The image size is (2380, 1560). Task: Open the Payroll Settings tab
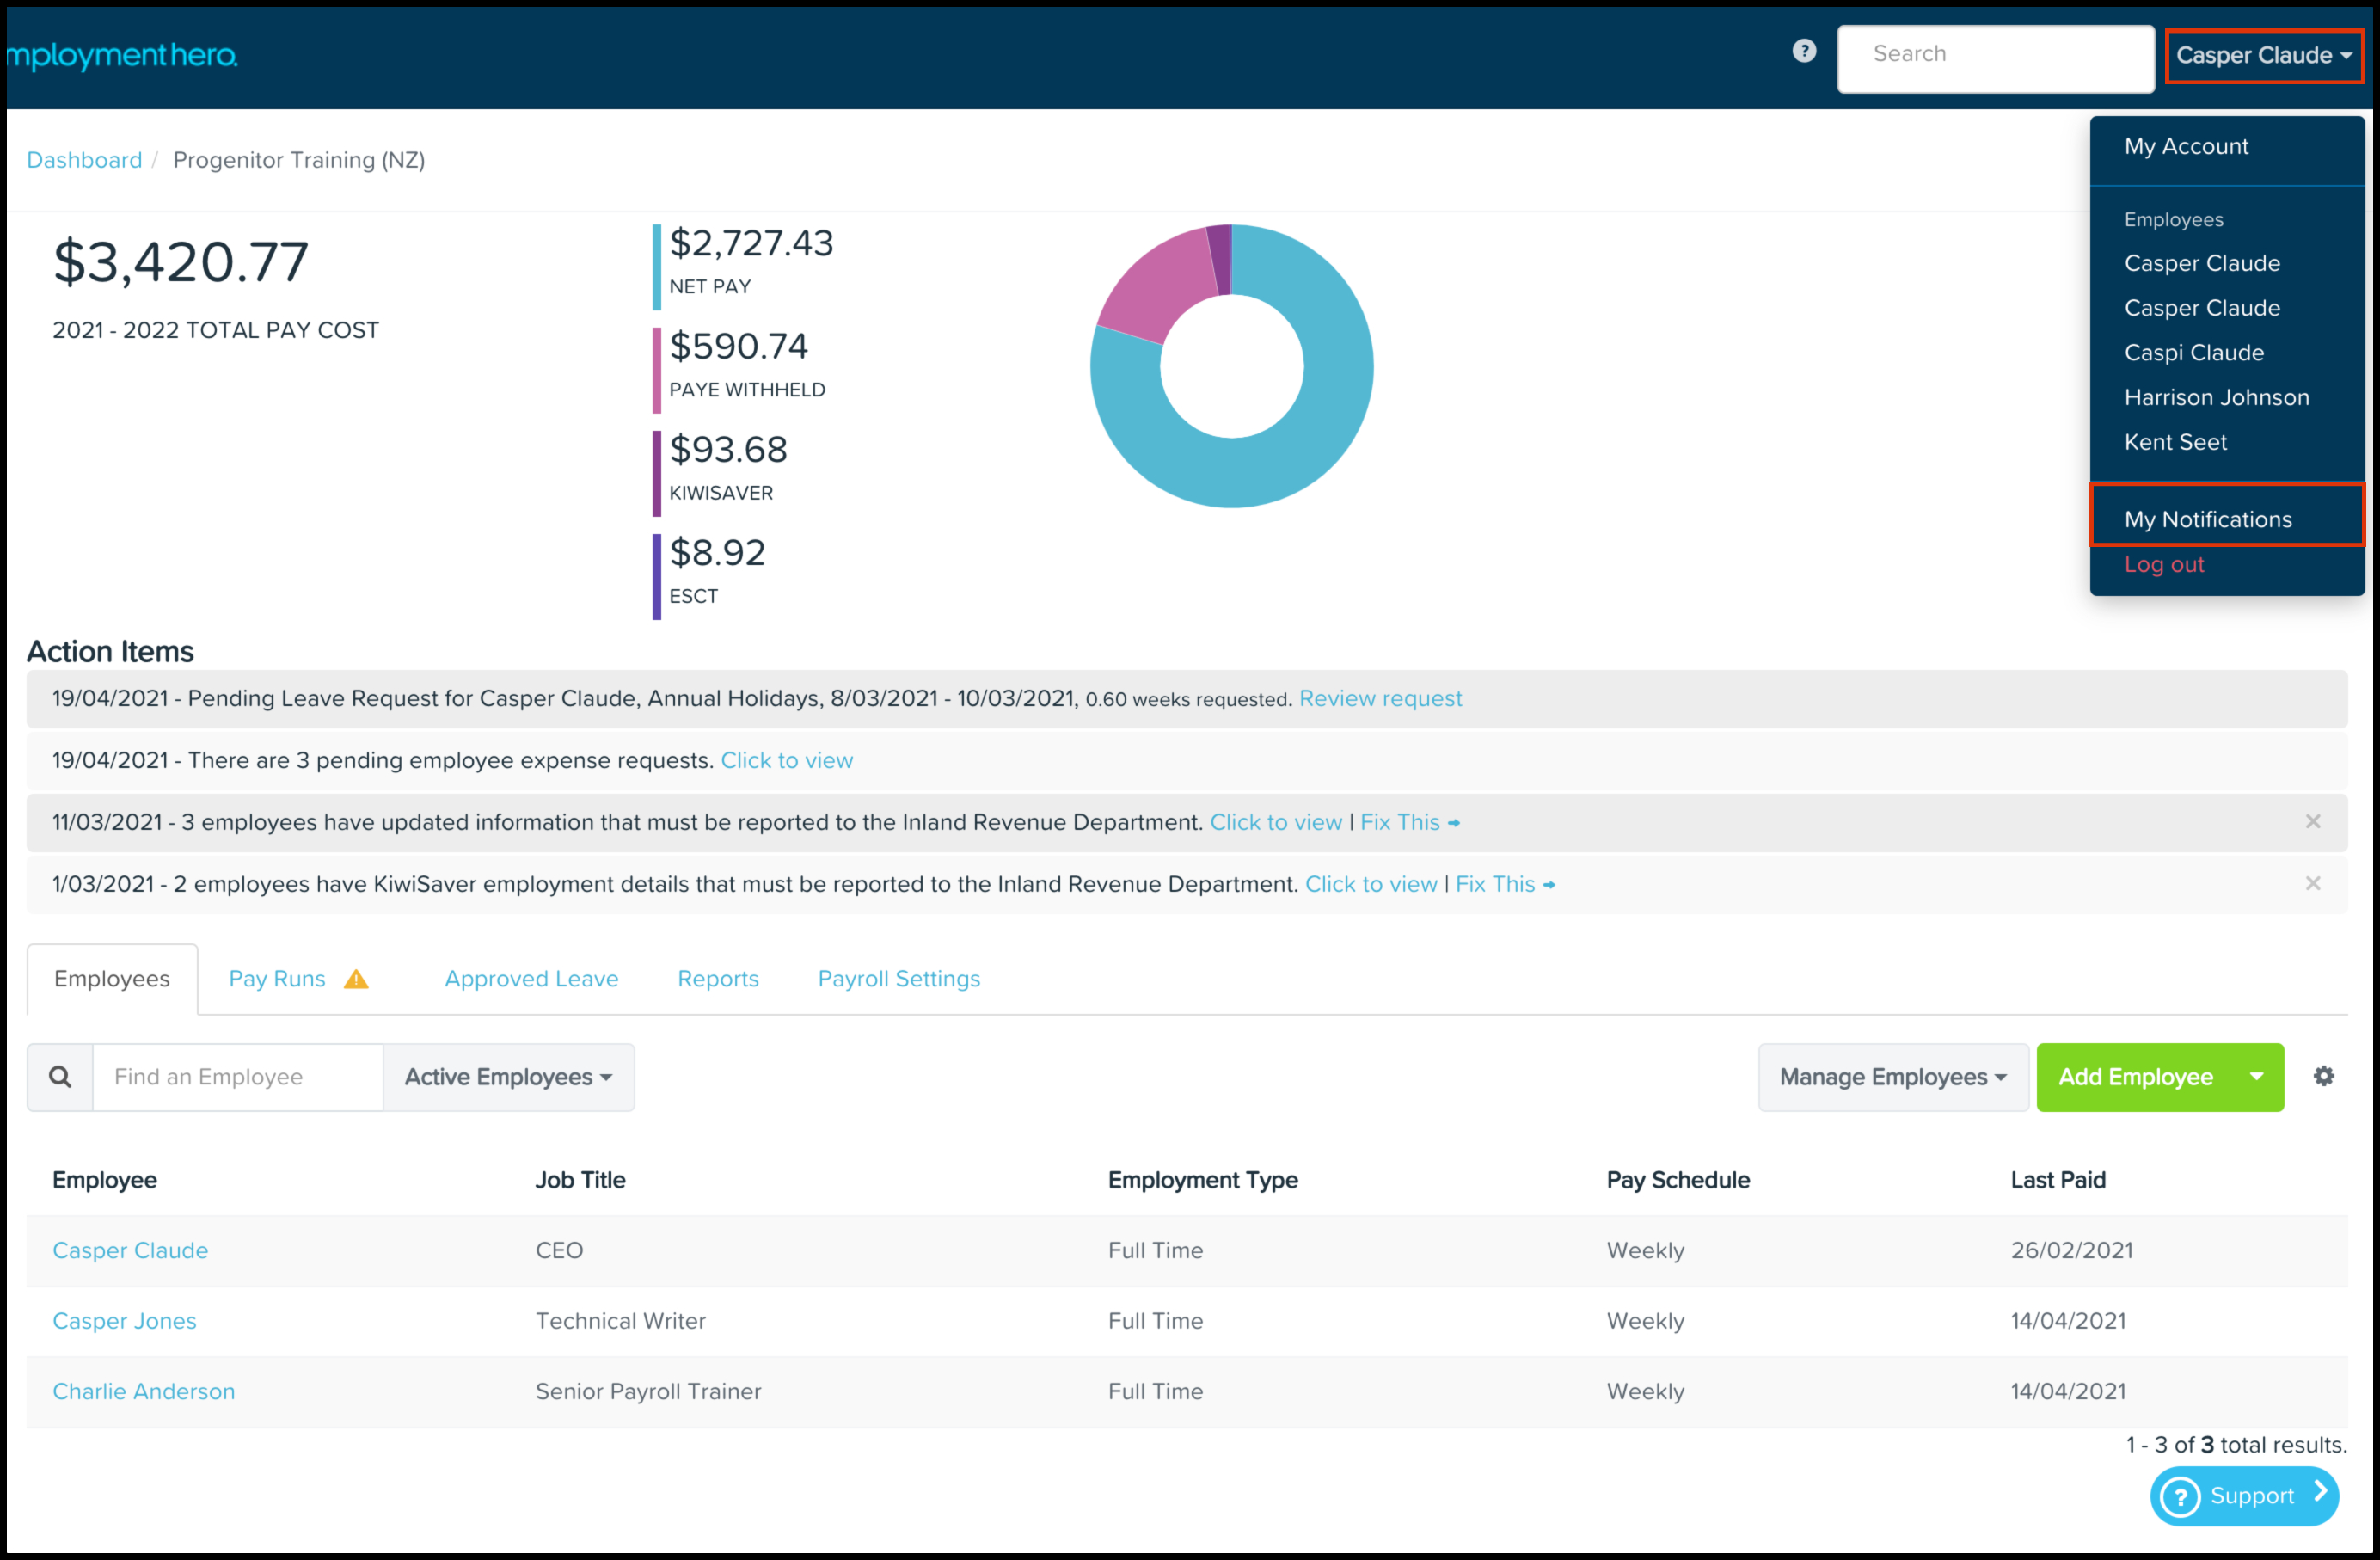pos(898,979)
